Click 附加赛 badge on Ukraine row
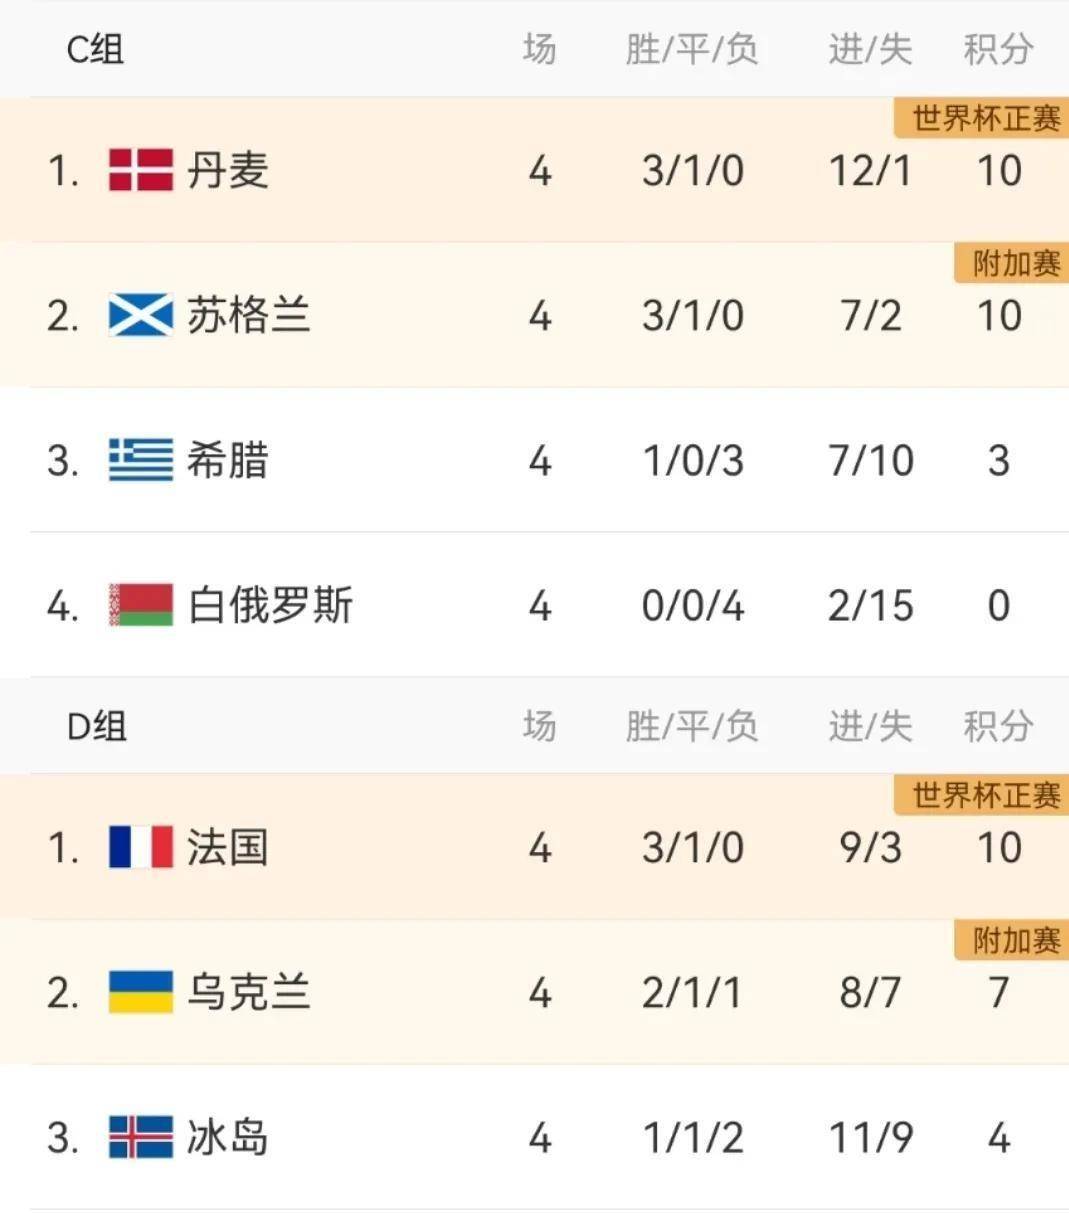 click(1015, 941)
